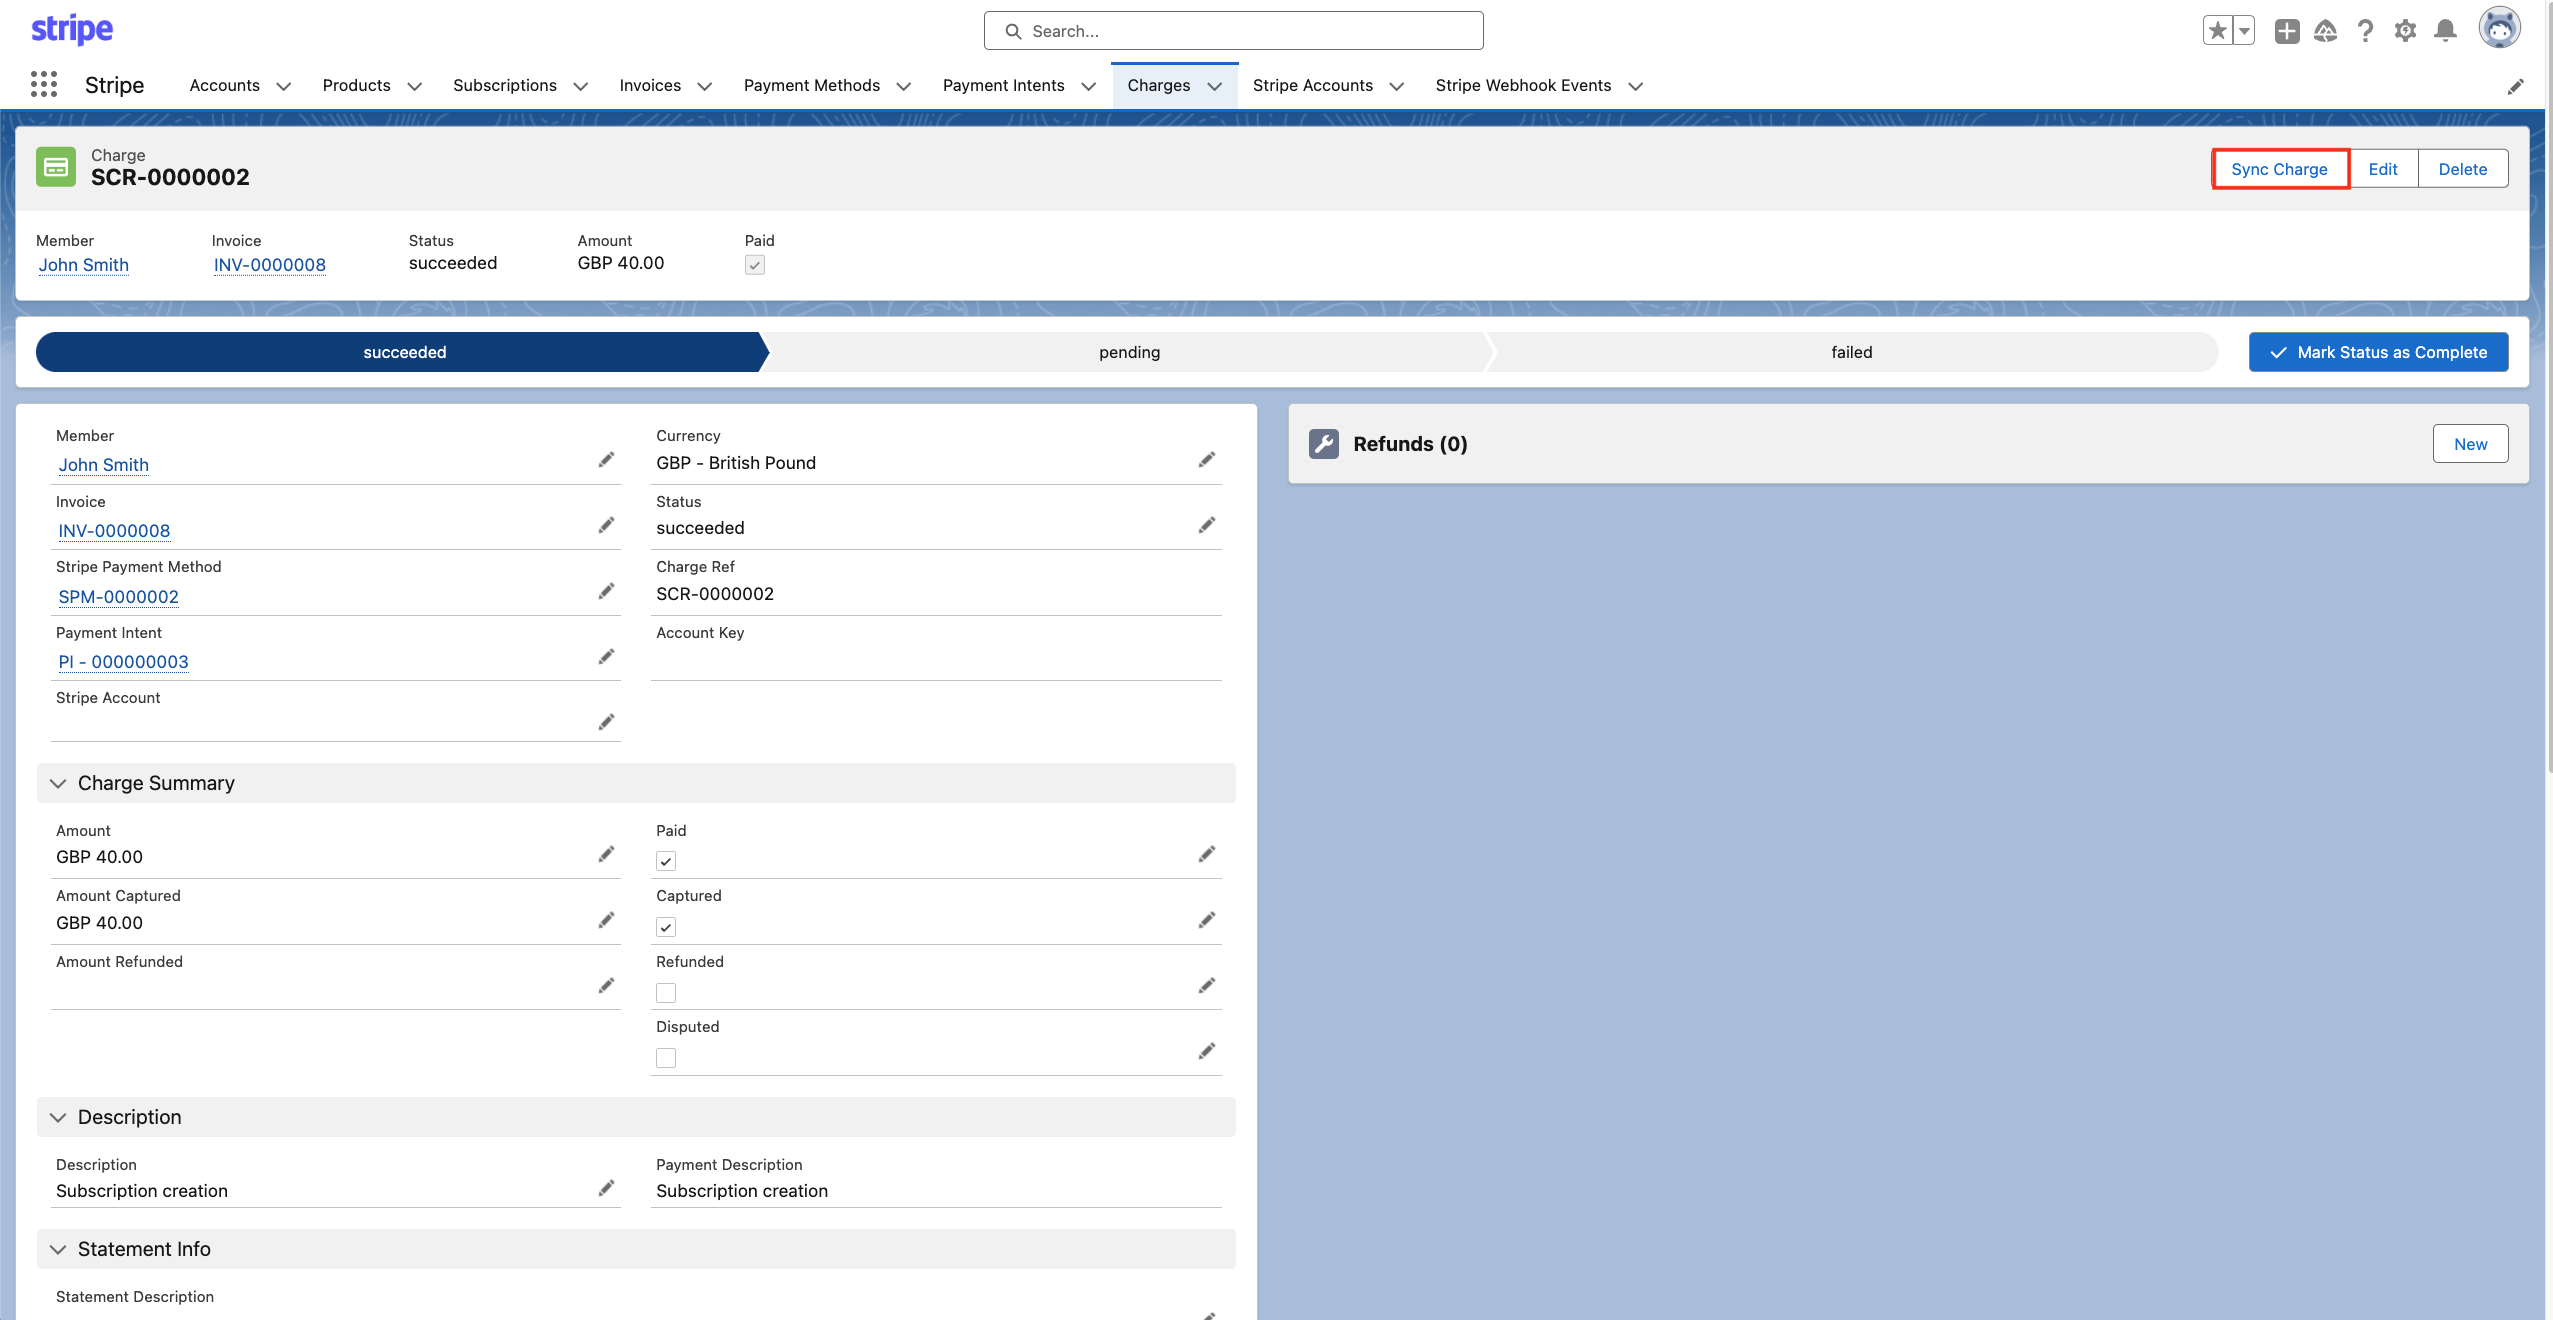This screenshot has width=2553, height=1320.
Task: Toggle the Disputed checkbox
Action: pos(666,1058)
